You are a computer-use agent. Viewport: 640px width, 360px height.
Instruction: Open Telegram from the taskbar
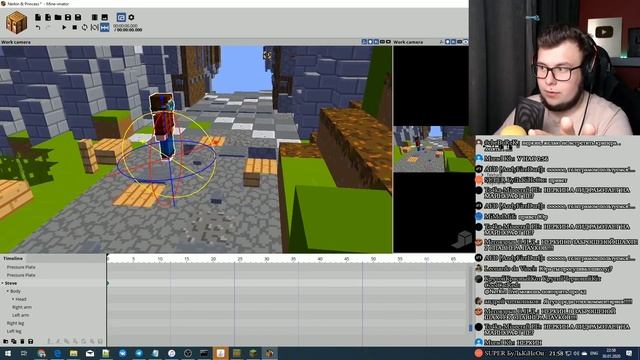coord(139,353)
